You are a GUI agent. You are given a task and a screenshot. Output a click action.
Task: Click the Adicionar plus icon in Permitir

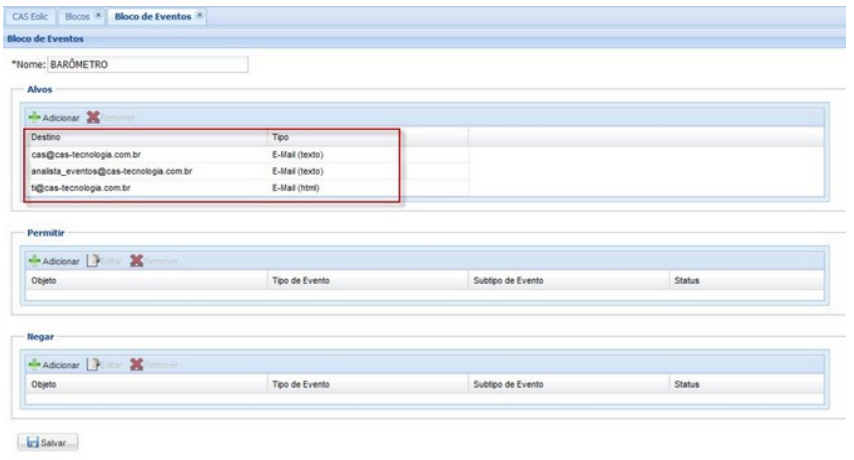[36, 261]
